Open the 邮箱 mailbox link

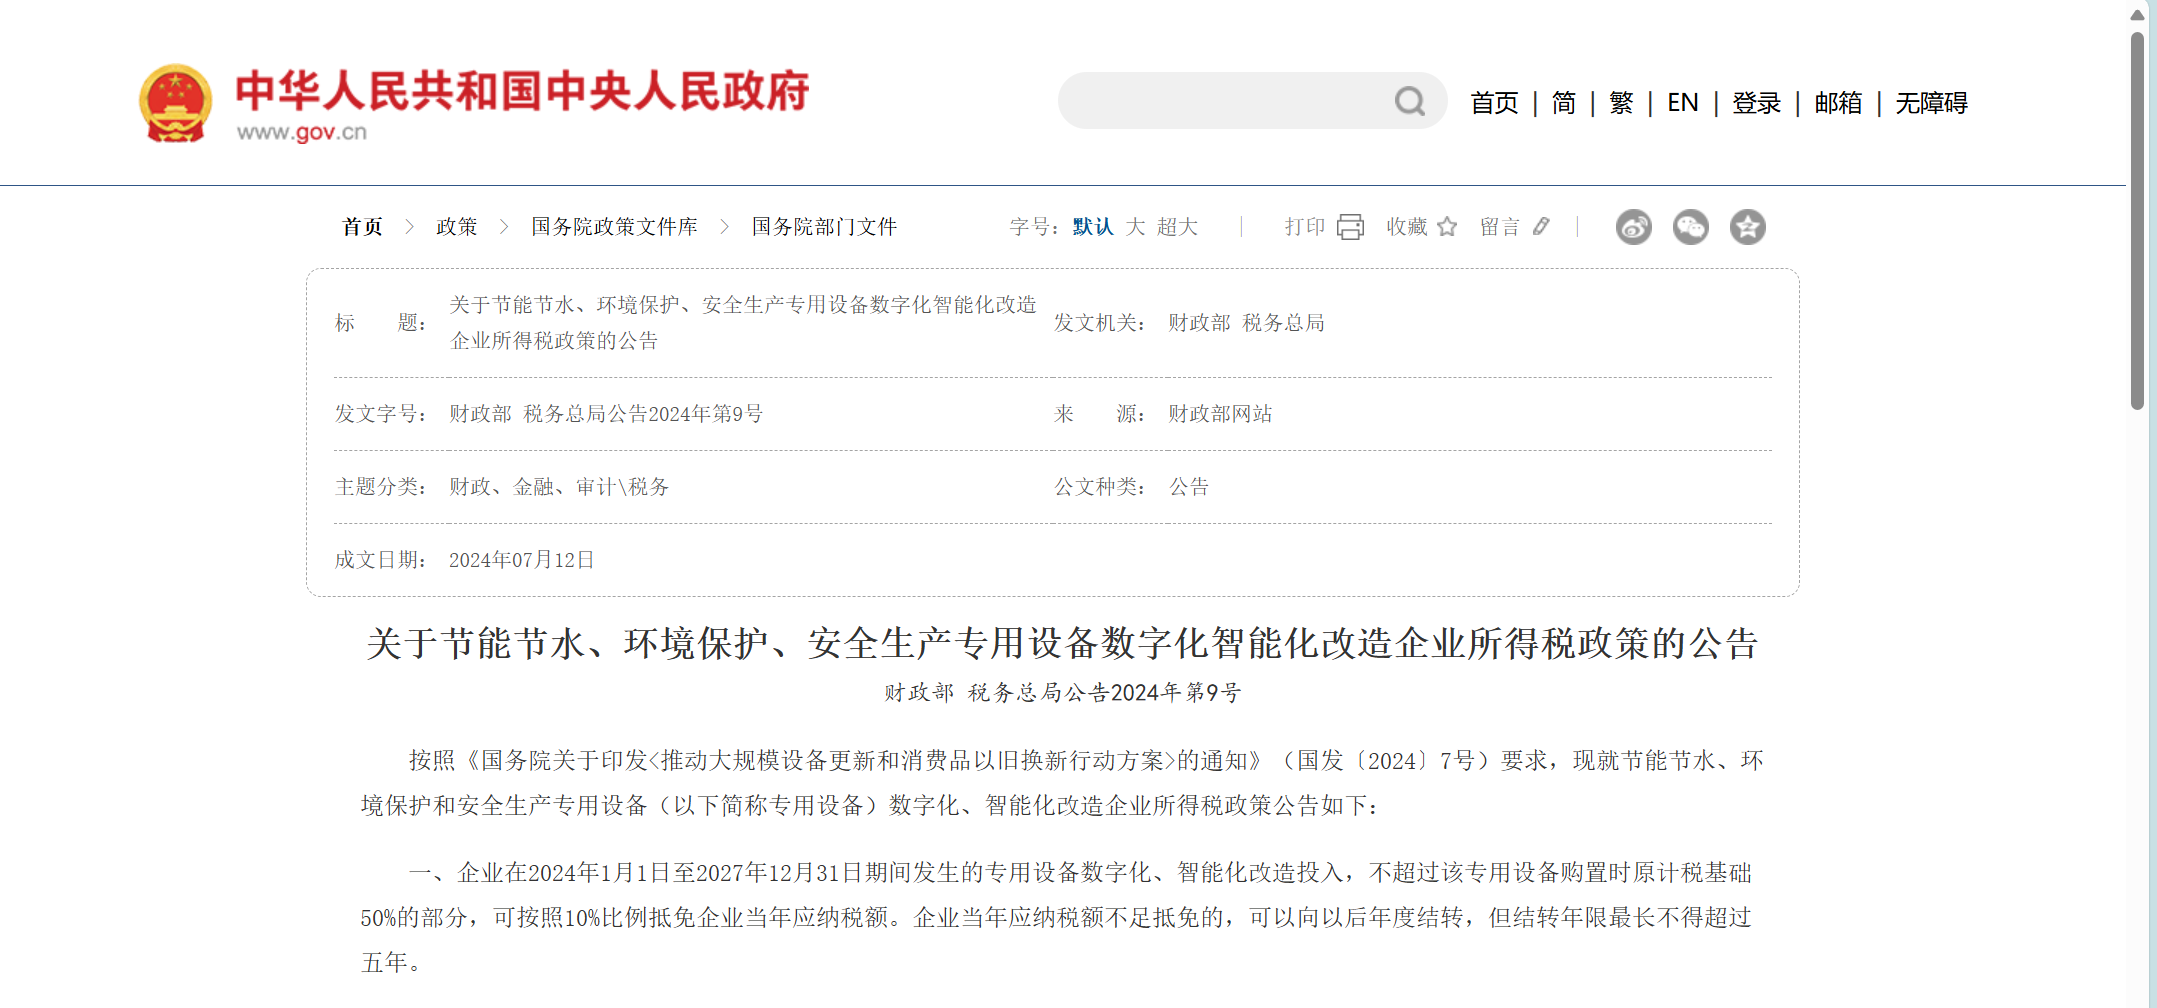[1838, 103]
